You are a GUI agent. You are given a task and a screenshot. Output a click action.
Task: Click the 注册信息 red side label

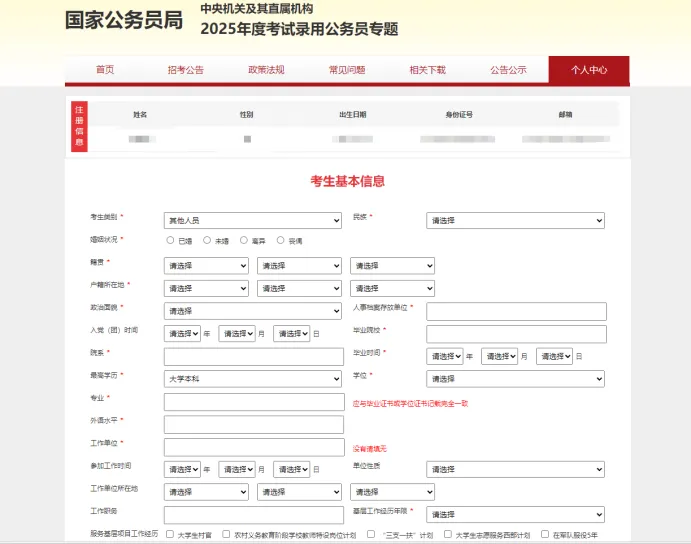[80, 126]
